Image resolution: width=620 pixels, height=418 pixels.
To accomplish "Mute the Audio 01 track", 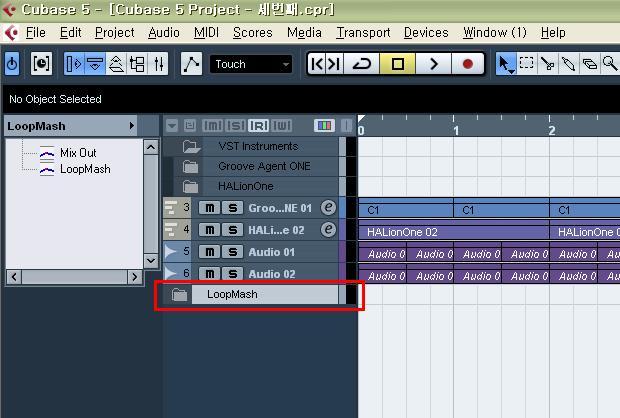I will [x=210, y=252].
